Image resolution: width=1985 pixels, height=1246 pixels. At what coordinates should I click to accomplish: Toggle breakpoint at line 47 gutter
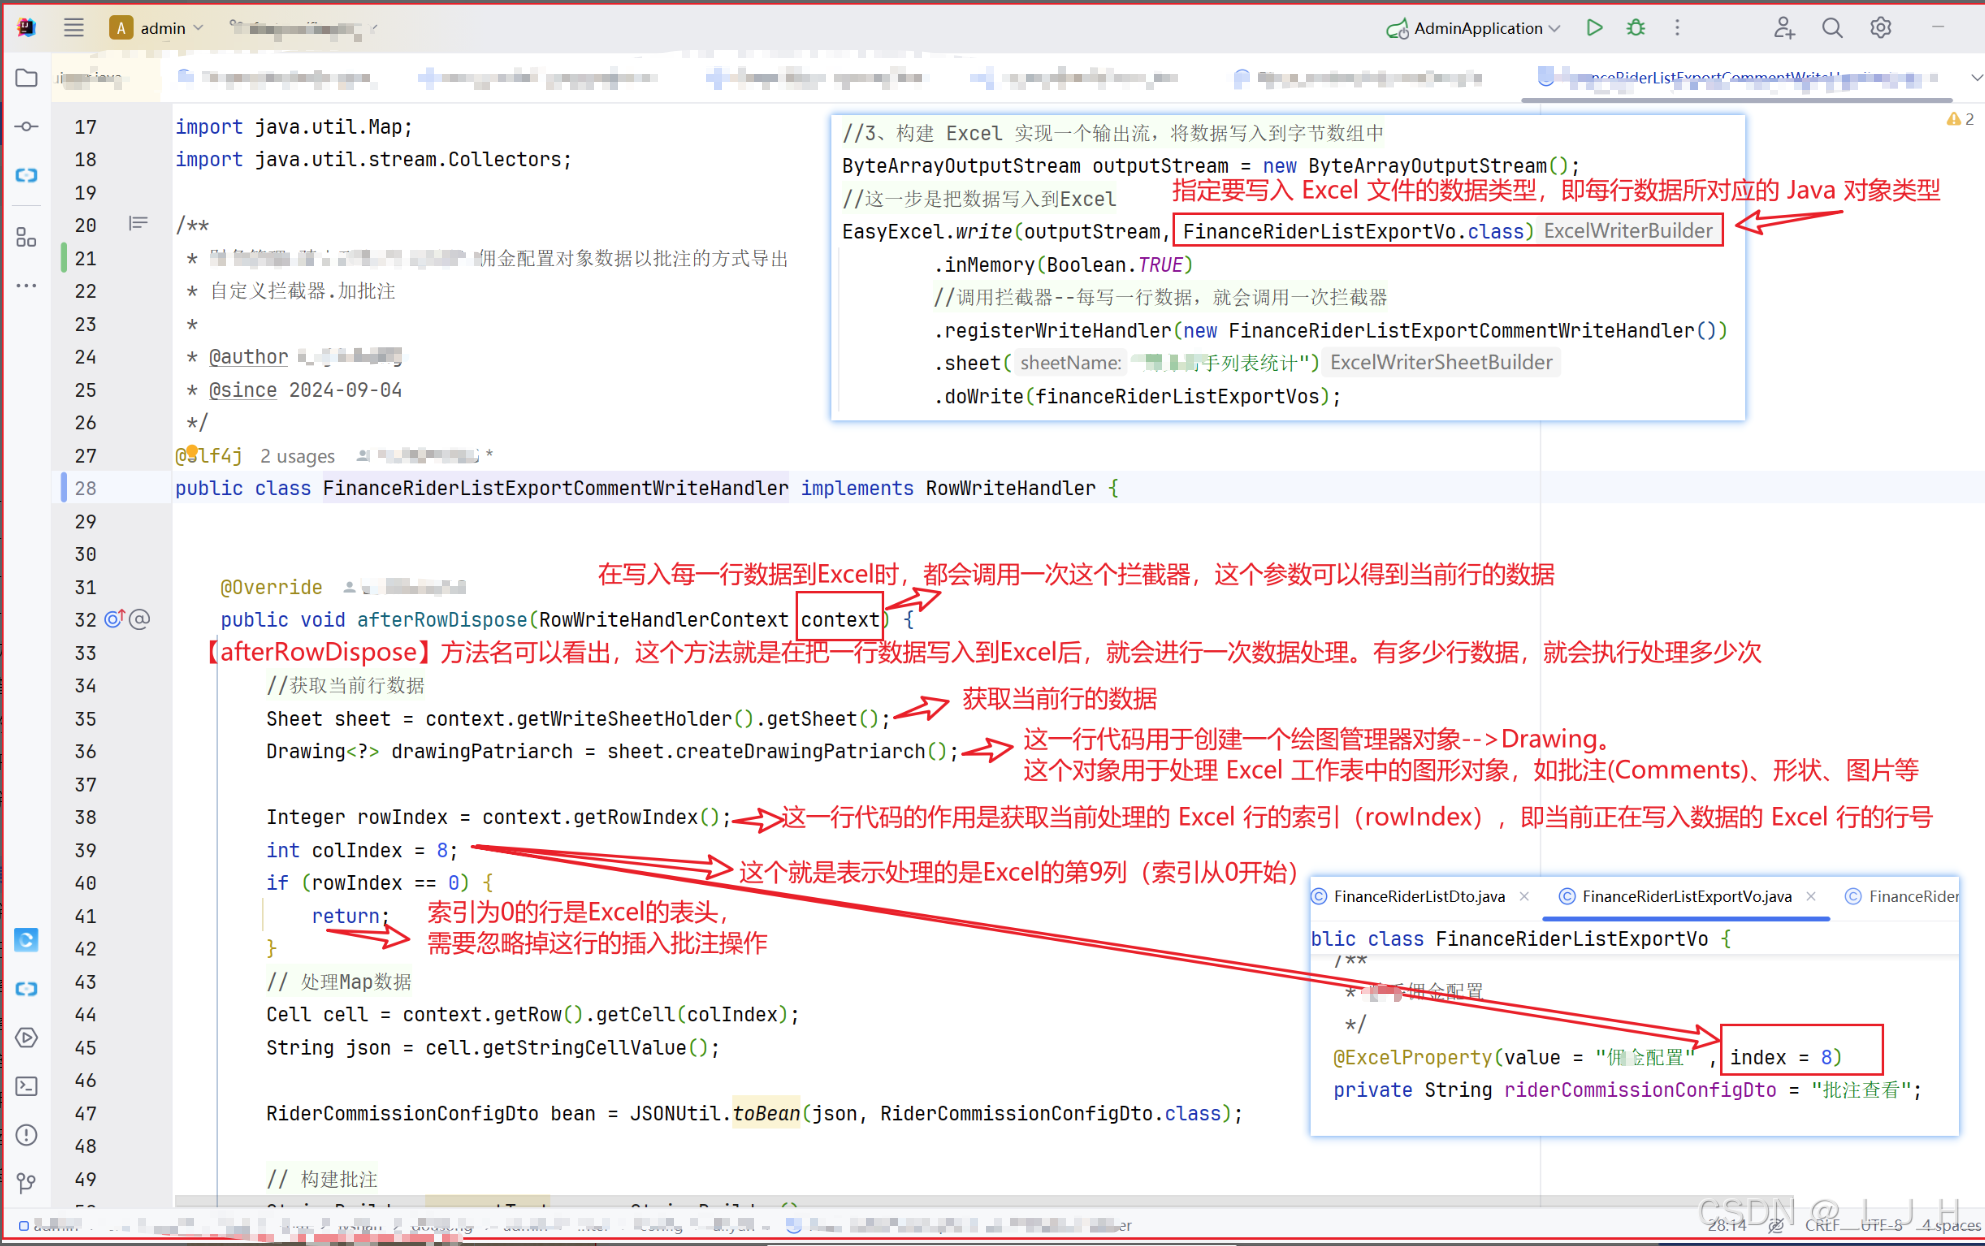tap(86, 1113)
